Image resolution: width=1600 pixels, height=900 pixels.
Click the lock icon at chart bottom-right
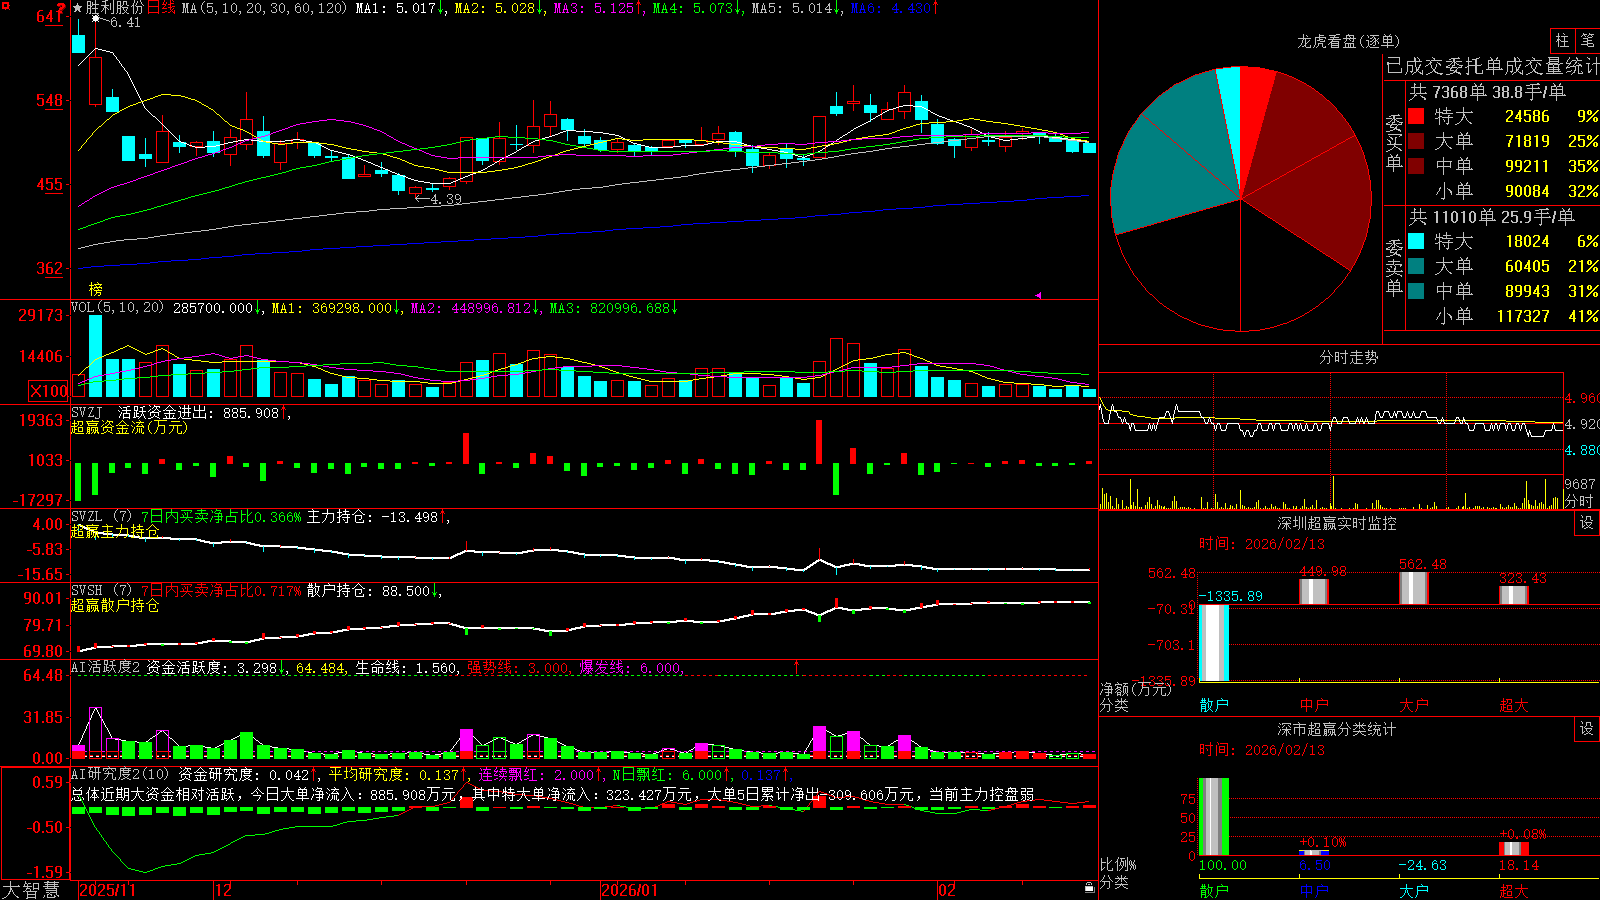click(1089, 888)
